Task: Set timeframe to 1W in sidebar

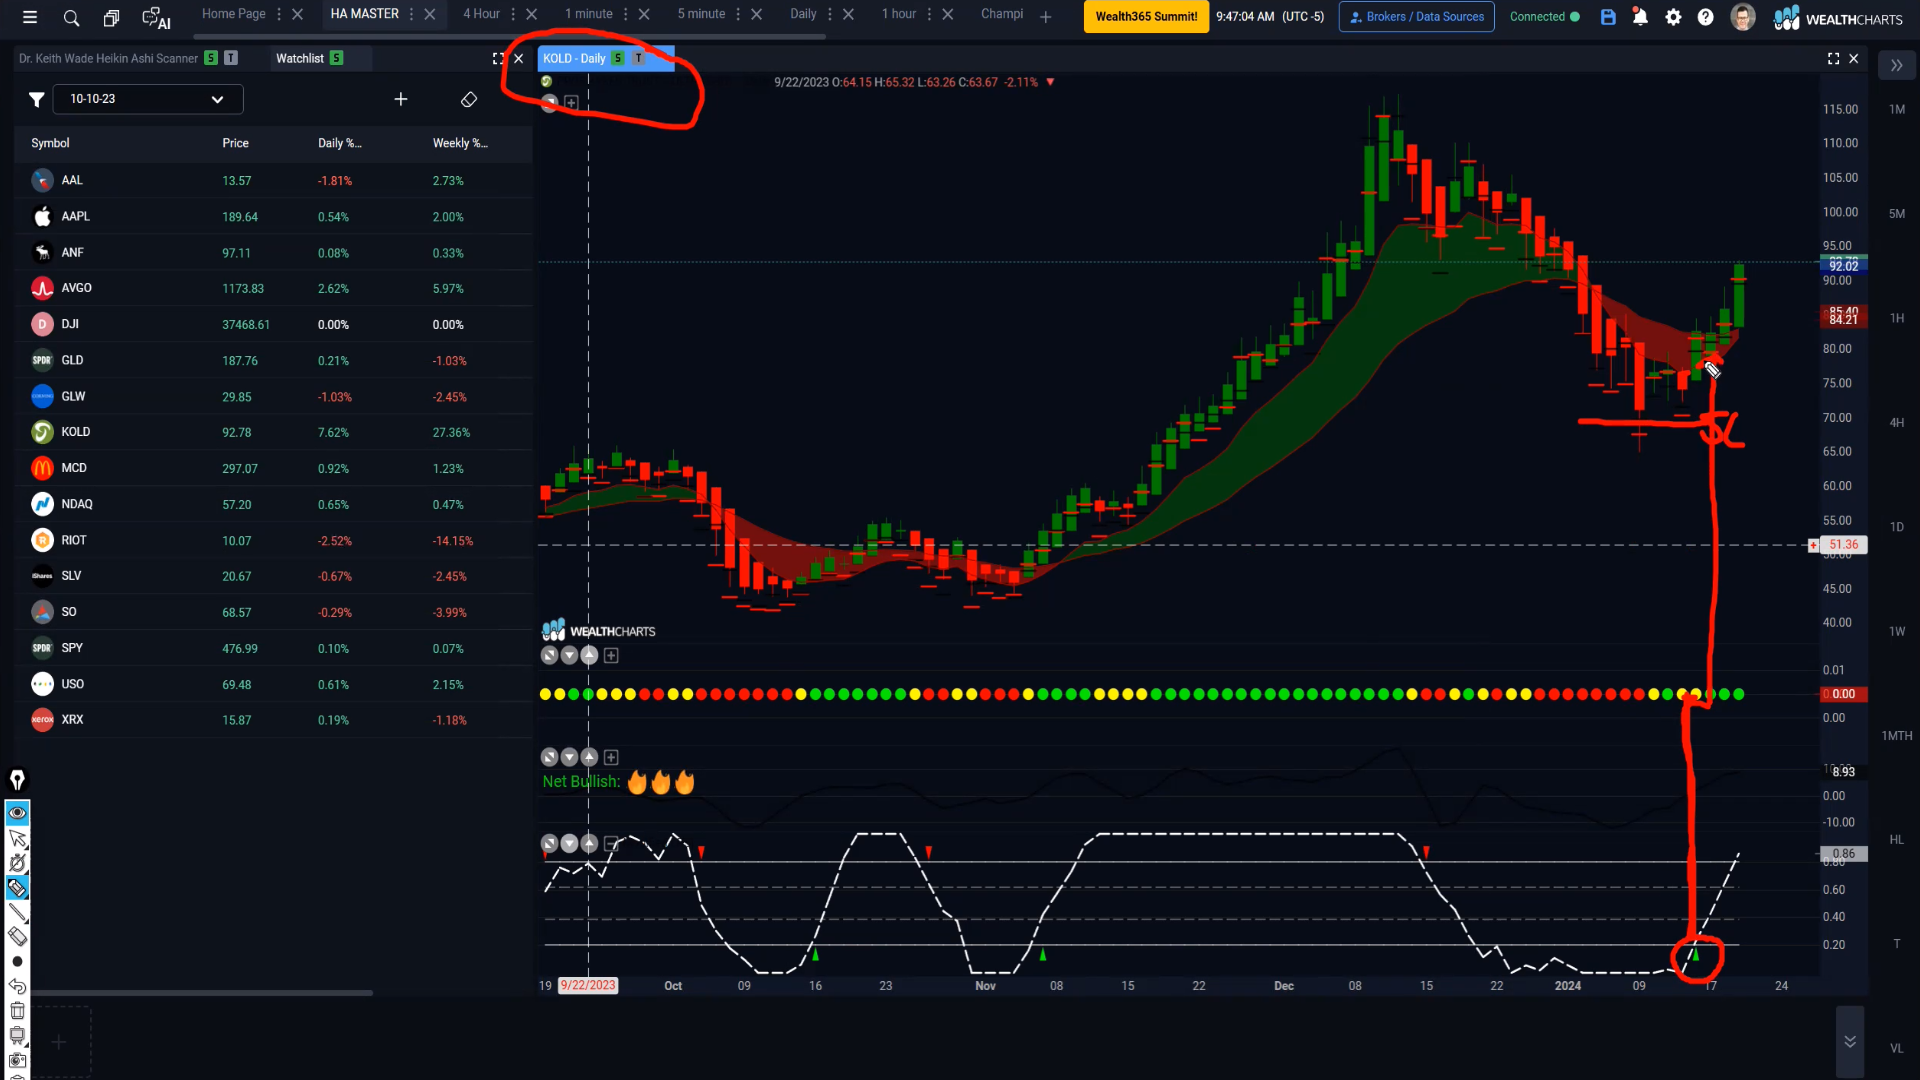Action: coord(1896,631)
